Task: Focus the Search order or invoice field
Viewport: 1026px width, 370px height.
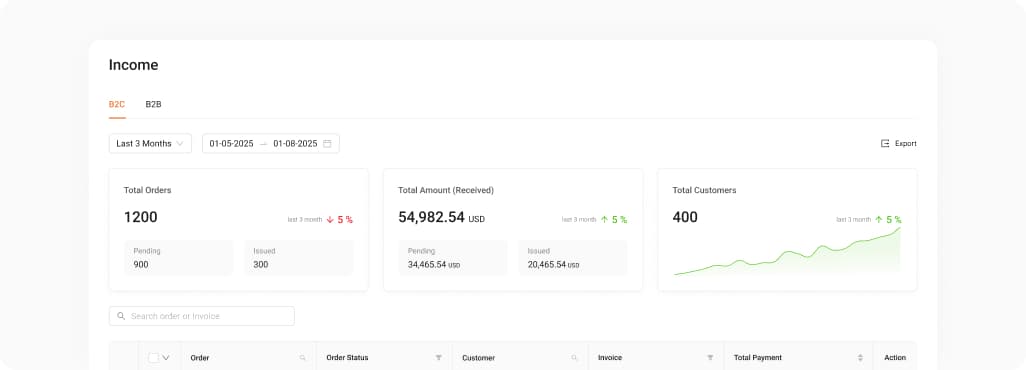Action: (202, 316)
